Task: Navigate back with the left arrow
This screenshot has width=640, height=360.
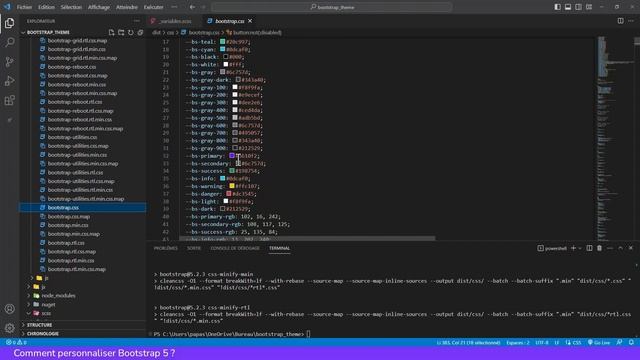Action: (x=192, y=7)
